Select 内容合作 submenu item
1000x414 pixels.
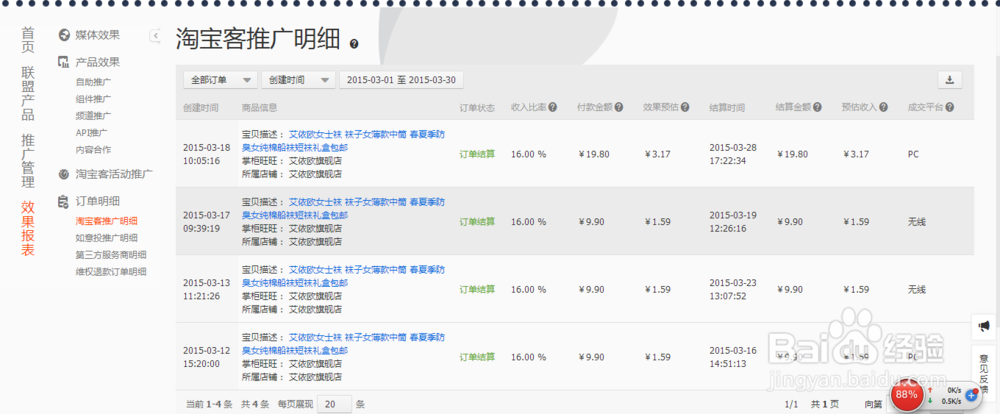pyautogui.click(x=93, y=149)
